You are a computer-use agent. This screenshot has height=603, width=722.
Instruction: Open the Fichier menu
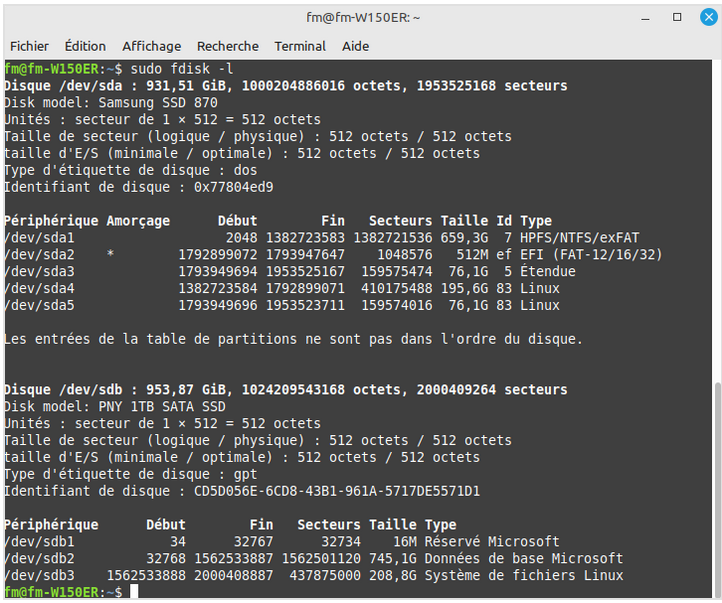[x=29, y=46]
